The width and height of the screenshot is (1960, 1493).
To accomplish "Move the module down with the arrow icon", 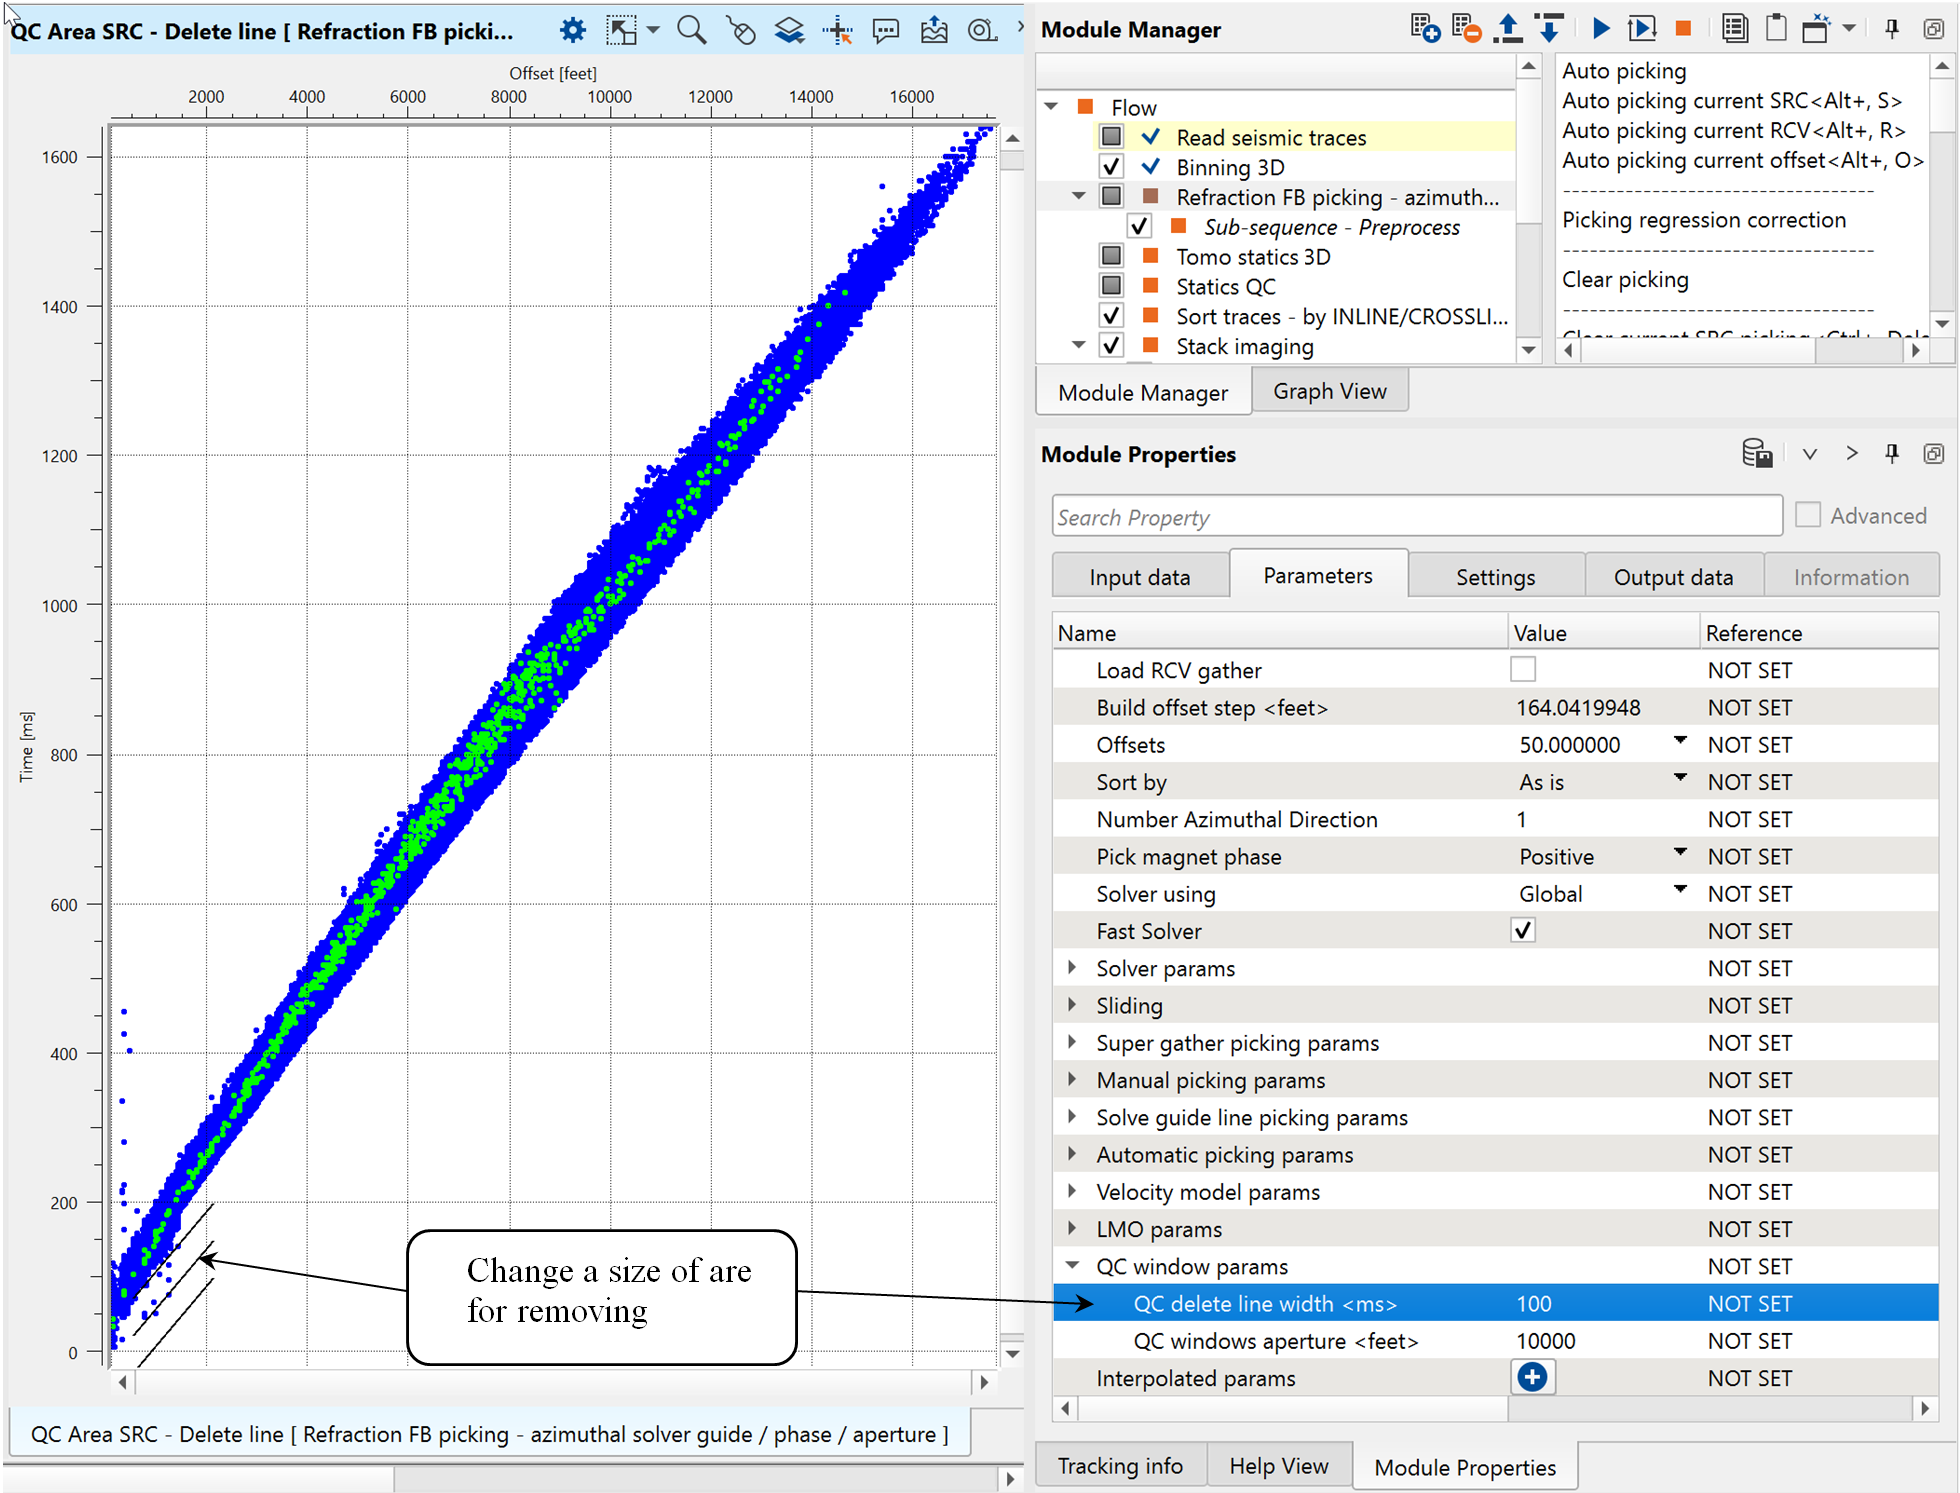I will [x=1549, y=28].
